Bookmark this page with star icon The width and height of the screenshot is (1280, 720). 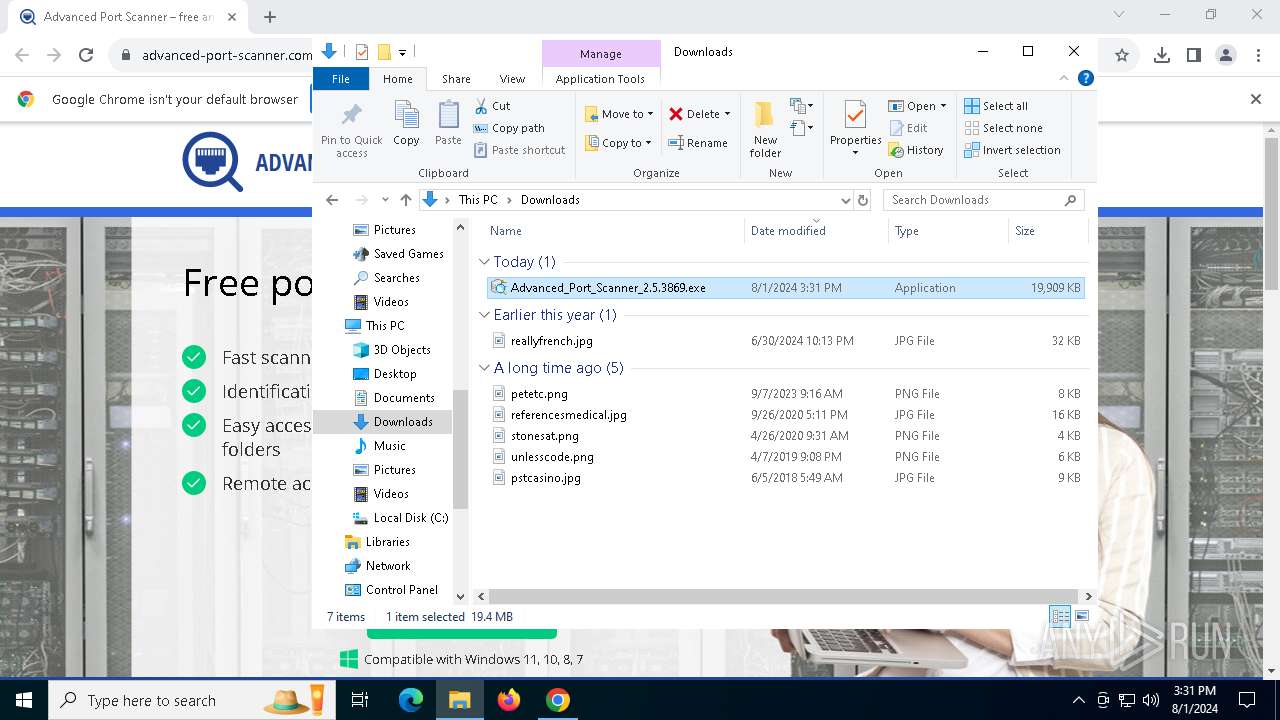click(x=1122, y=56)
